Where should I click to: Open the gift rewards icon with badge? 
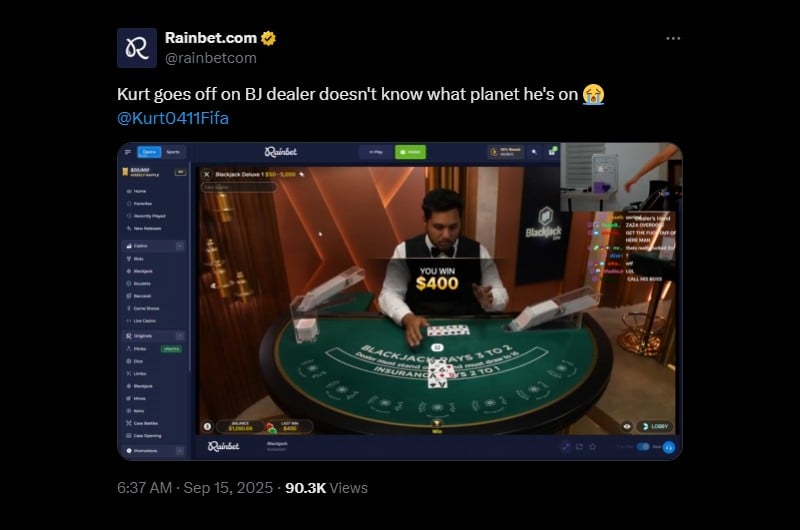pos(552,152)
